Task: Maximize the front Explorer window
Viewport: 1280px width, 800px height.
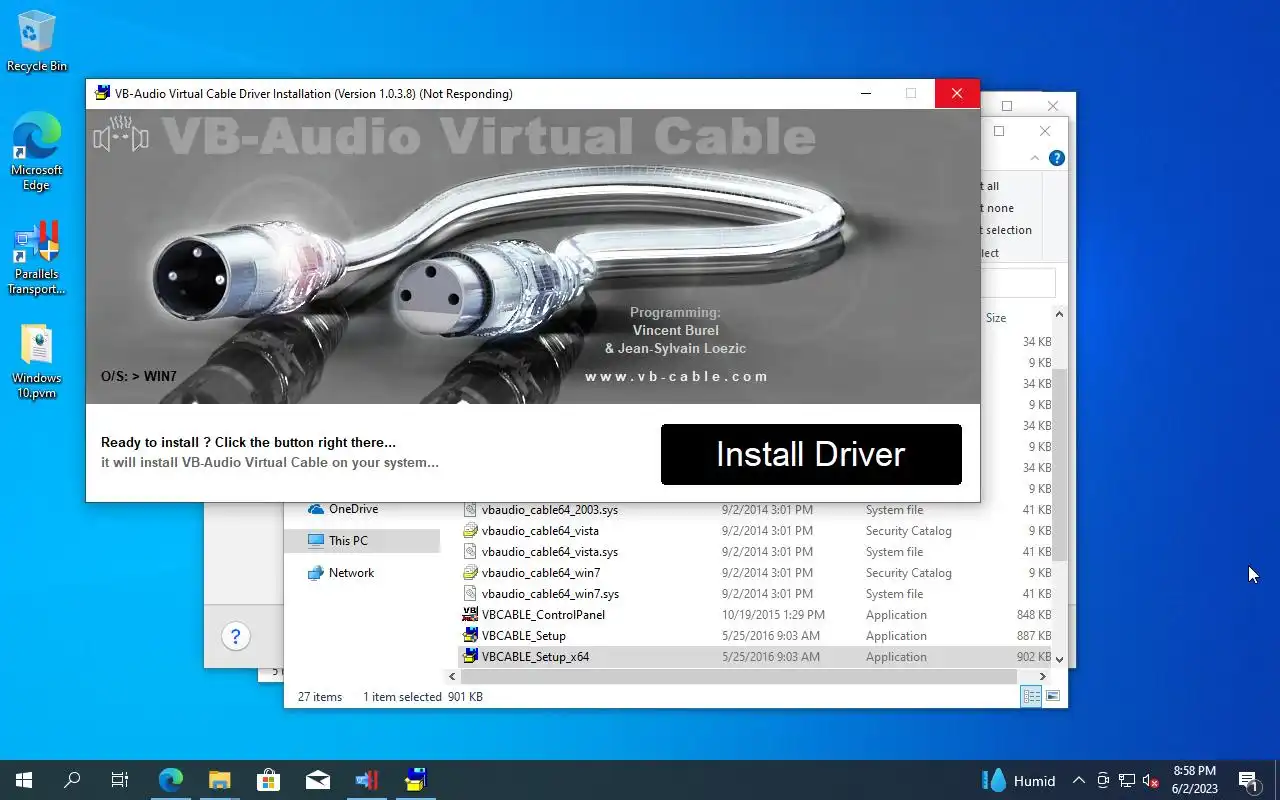Action: click(x=999, y=131)
